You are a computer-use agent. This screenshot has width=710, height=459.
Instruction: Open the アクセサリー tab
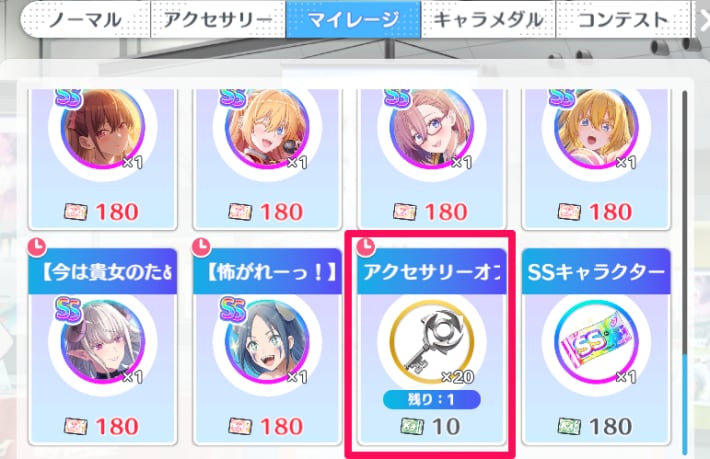(x=218, y=19)
